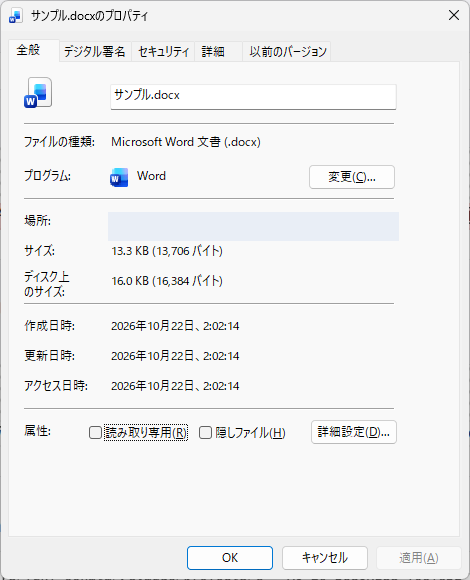
Task: Click the アクセス日時 date value
Action: 175,386
